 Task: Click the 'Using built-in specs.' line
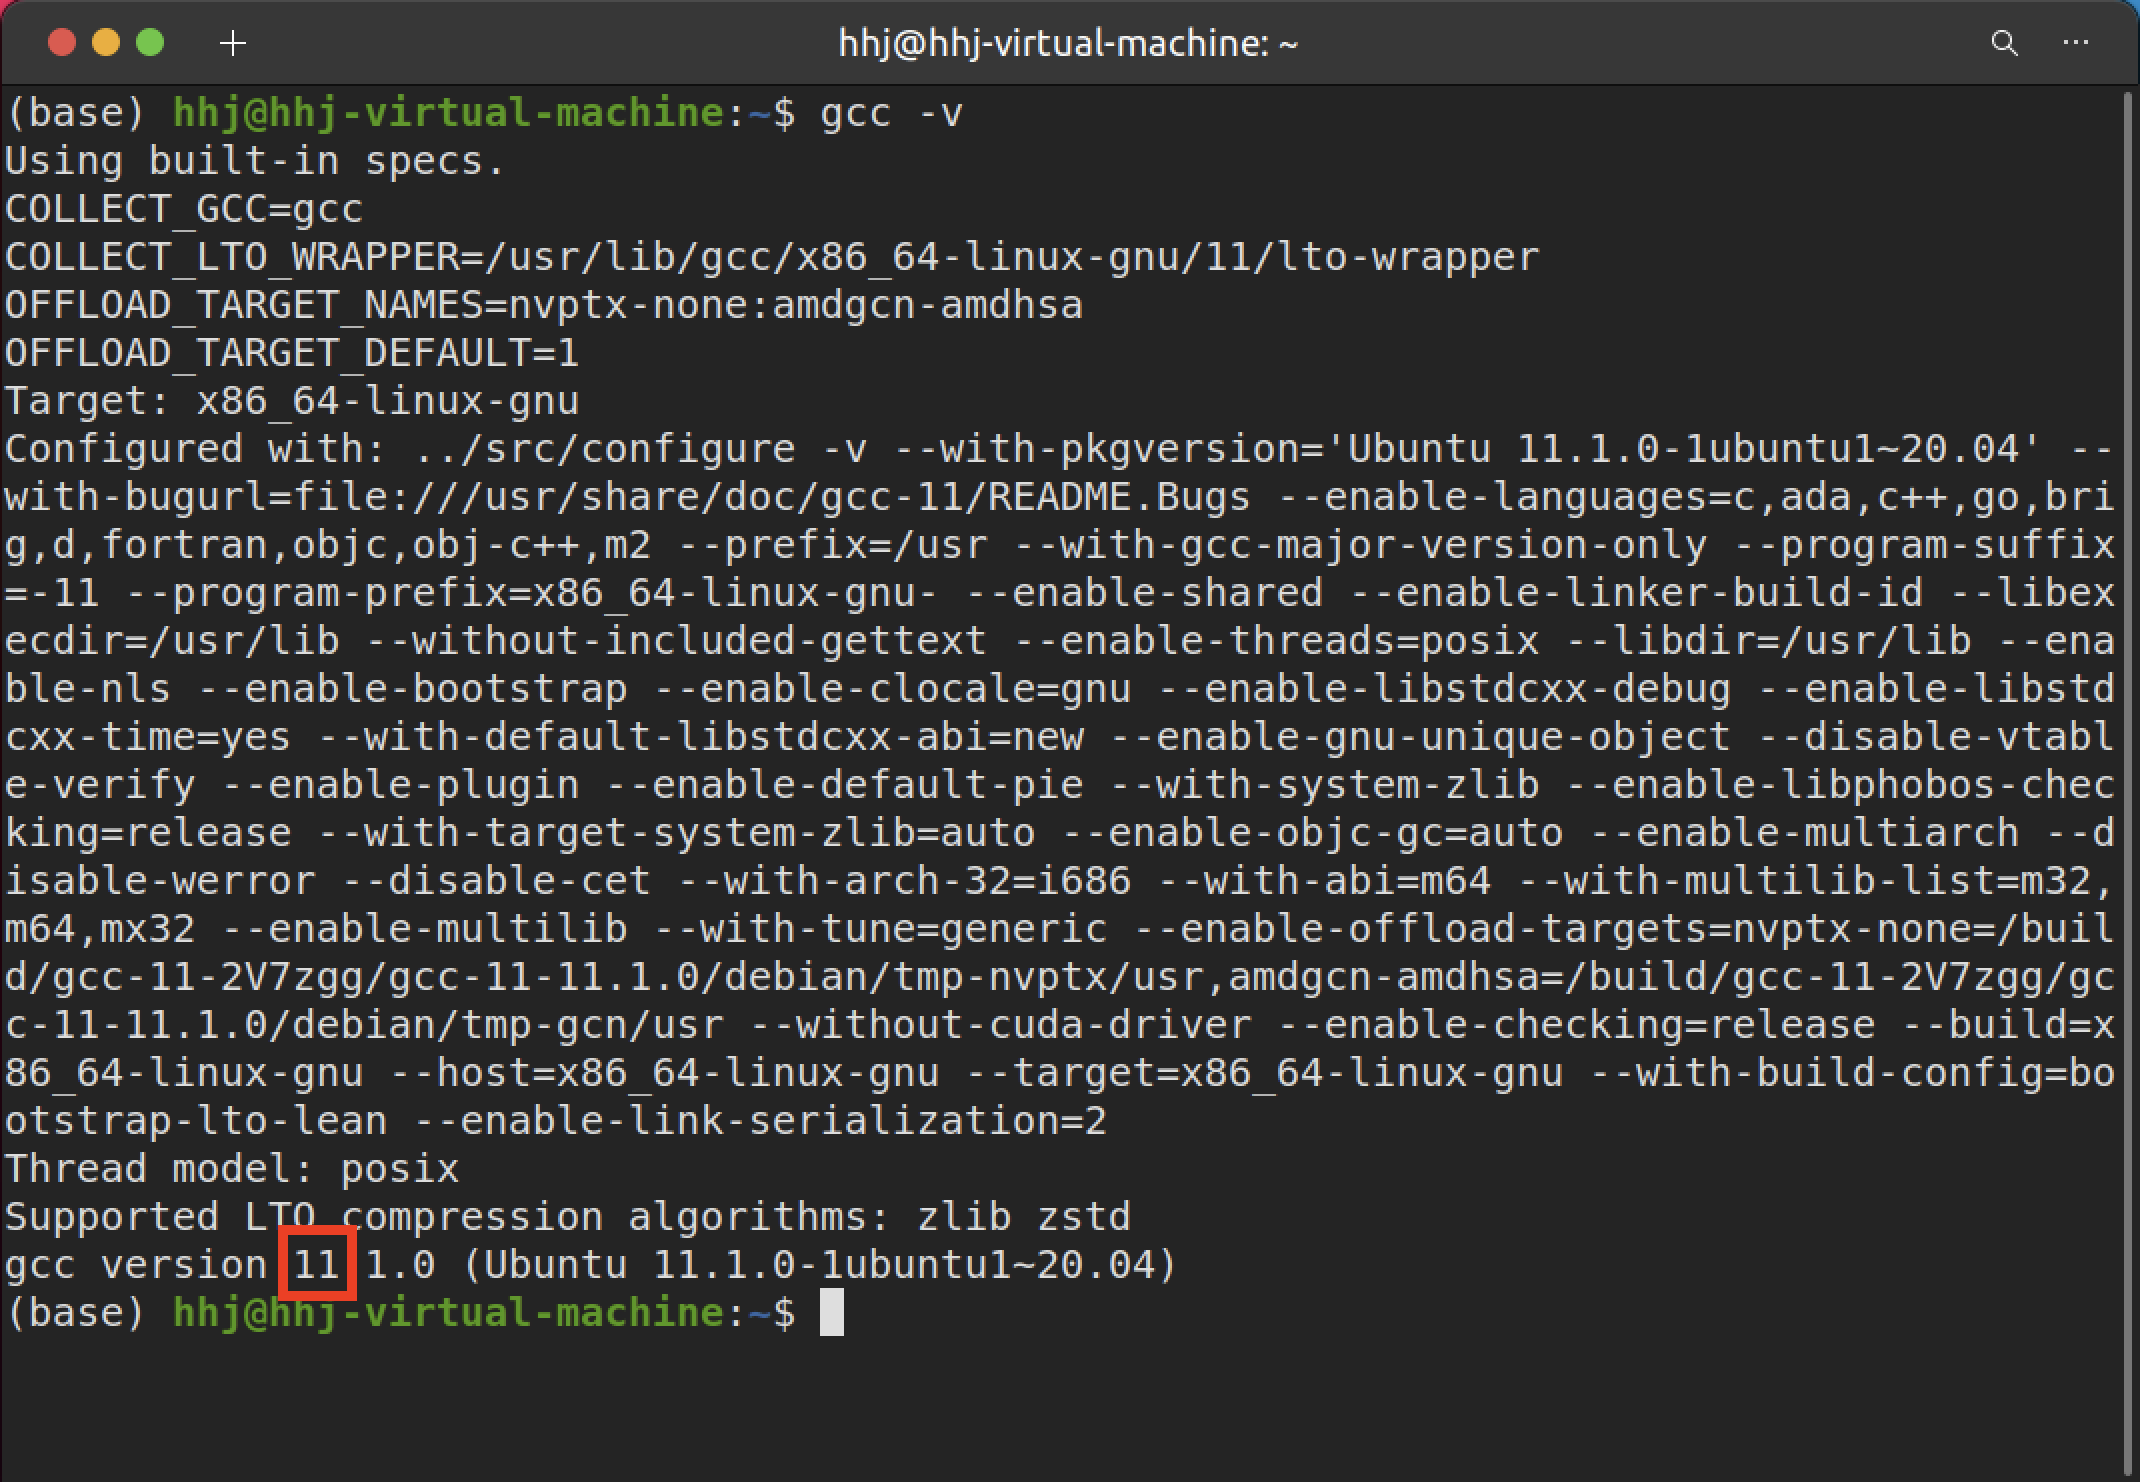[x=255, y=161]
